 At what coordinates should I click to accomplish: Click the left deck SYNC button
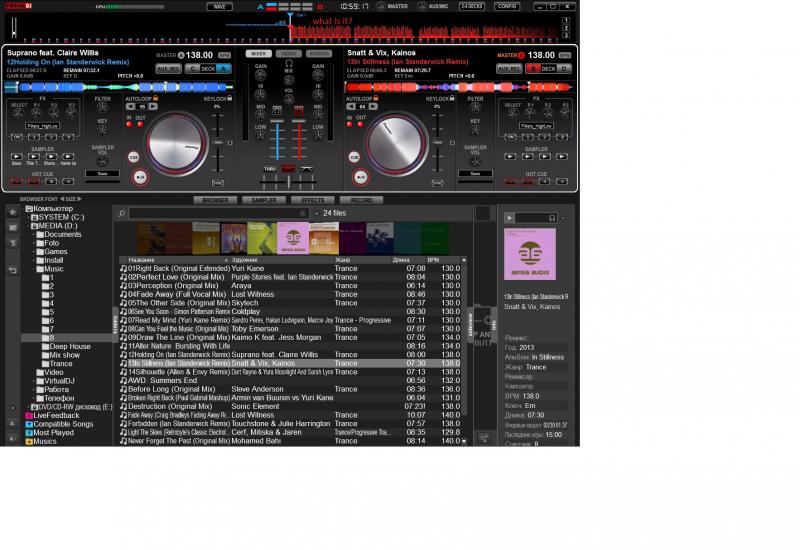point(217,183)
